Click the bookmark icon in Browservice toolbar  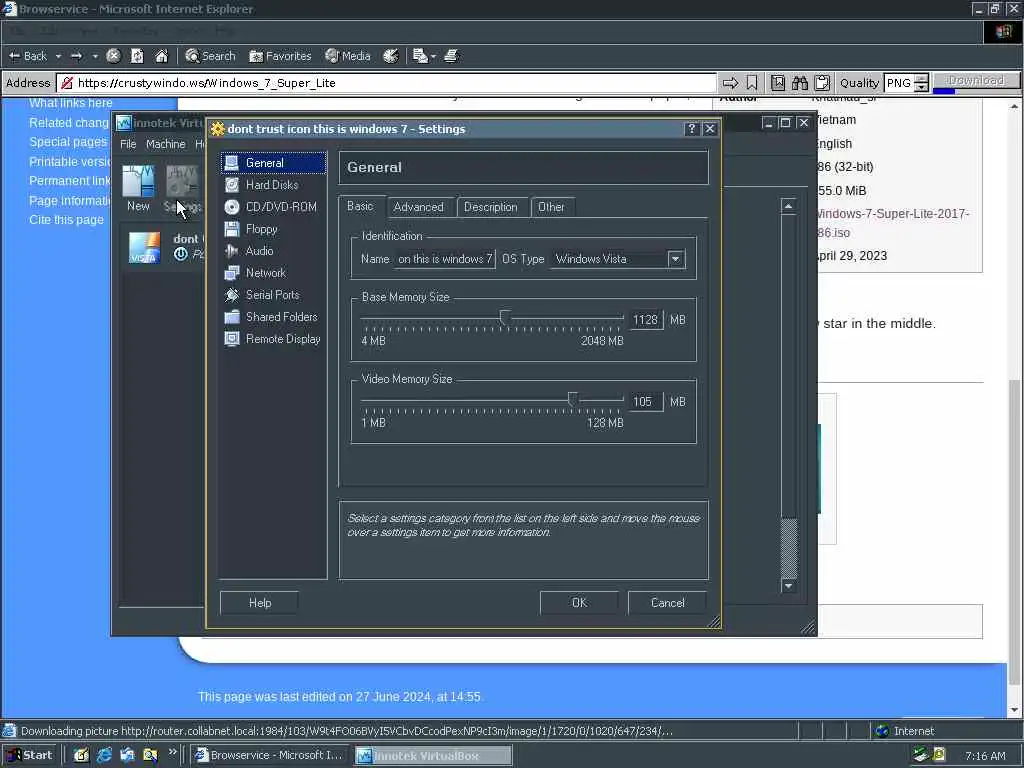(x=752, y=83)
